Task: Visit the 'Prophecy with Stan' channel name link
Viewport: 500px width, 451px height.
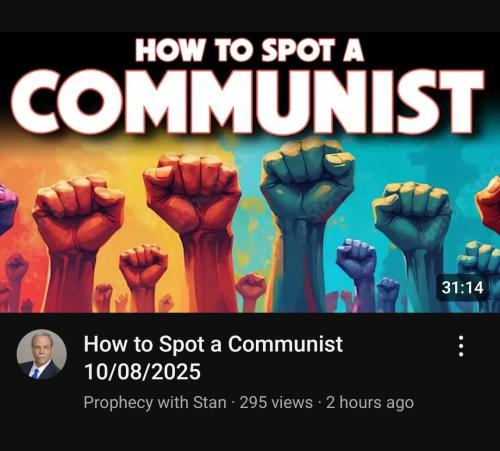Action: 155,402
